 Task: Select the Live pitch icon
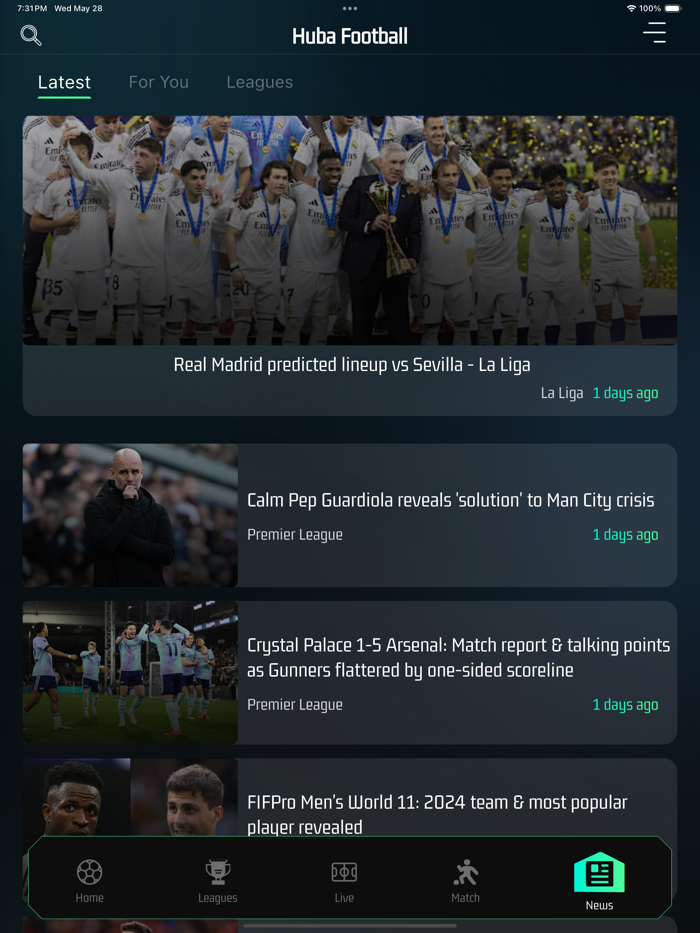point(344,872)
